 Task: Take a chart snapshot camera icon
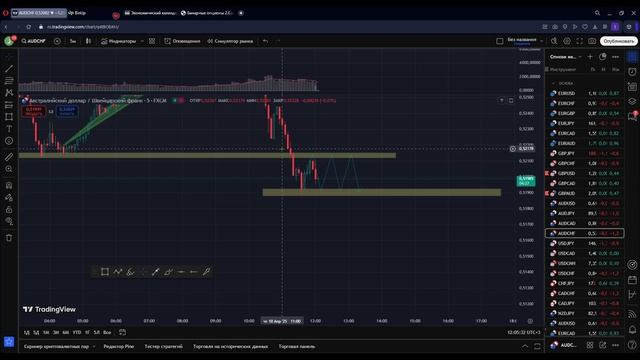click(x=592, y=41)
